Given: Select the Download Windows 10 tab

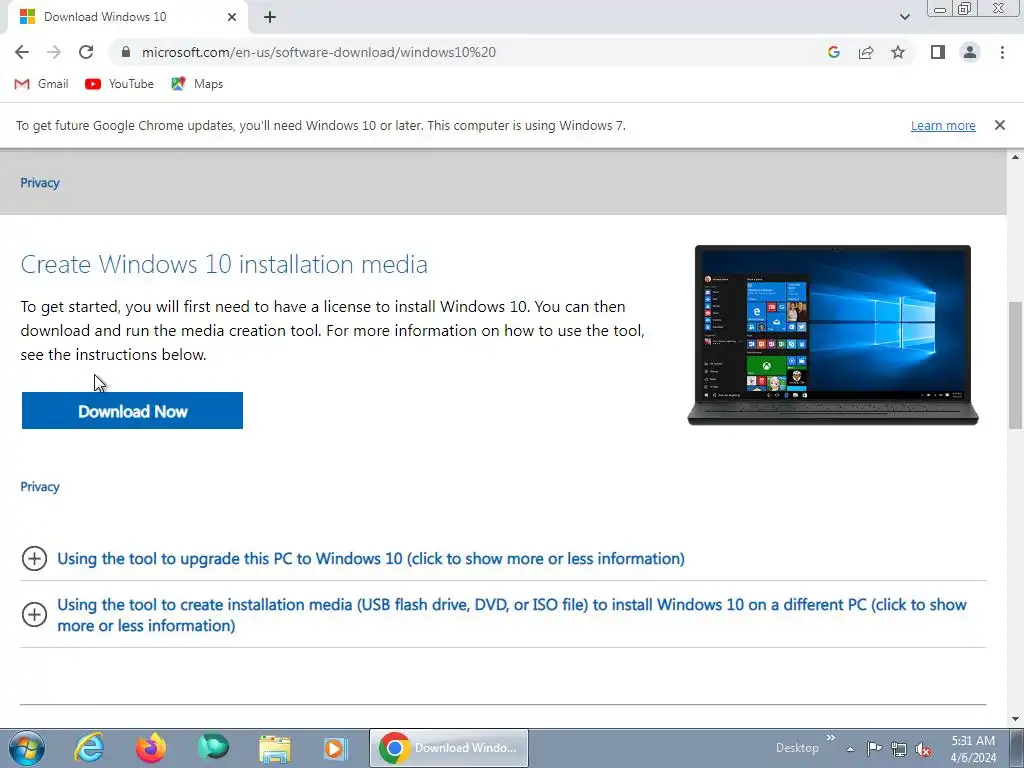Looking at the screenshot, I should click(128, 17).
